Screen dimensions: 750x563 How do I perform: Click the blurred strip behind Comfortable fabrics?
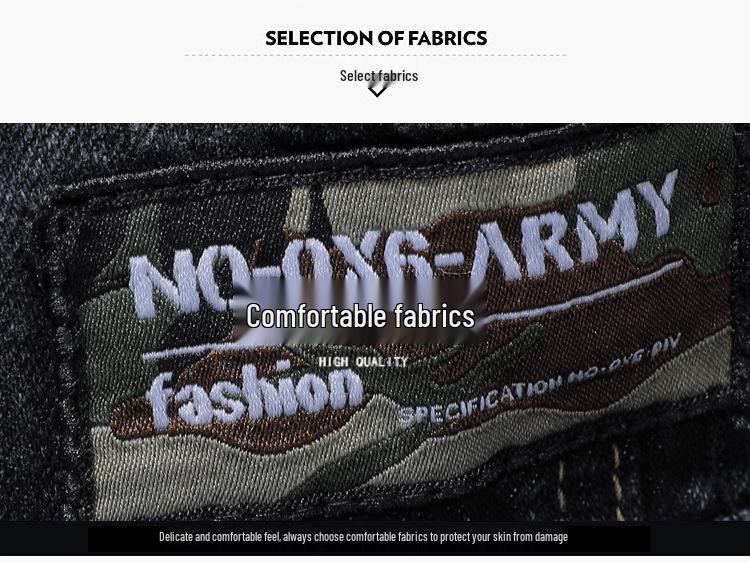click(360, 313)
